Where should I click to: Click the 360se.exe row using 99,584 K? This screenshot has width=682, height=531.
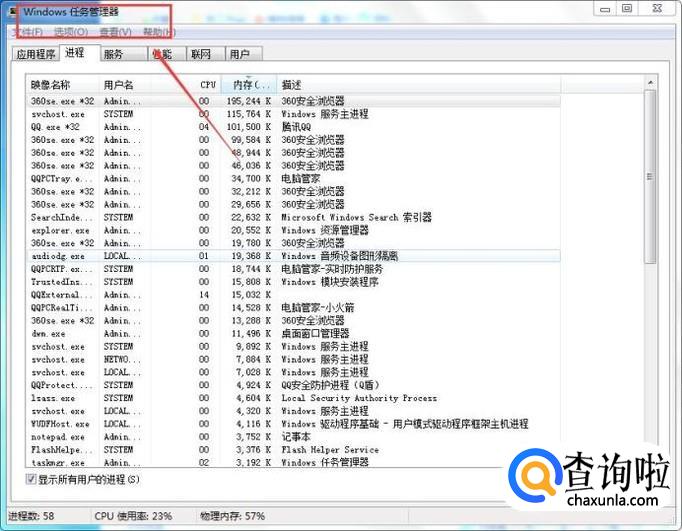(294, 140)
